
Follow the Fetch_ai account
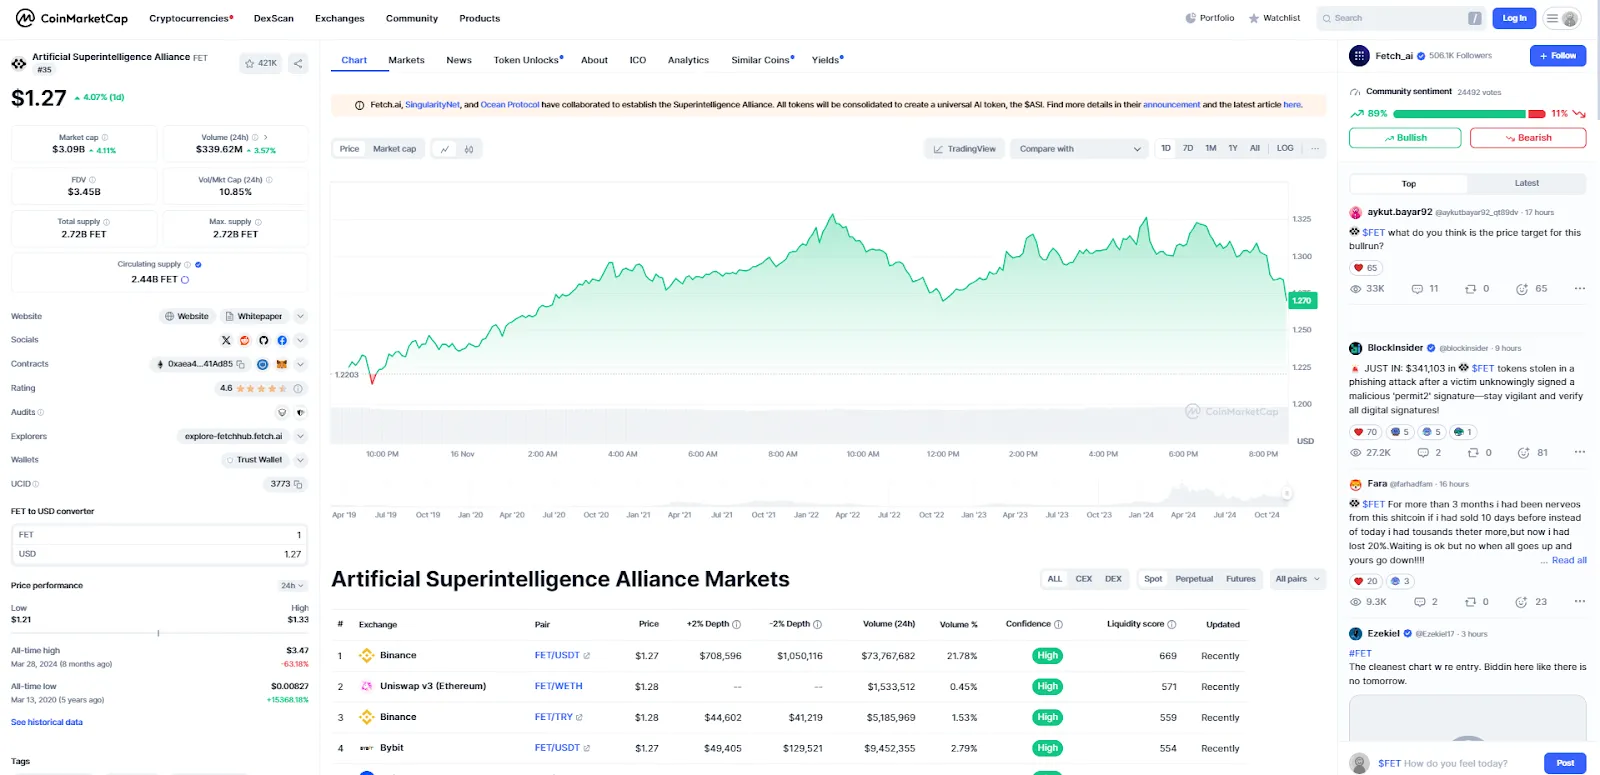click(x=1558, y=56)
